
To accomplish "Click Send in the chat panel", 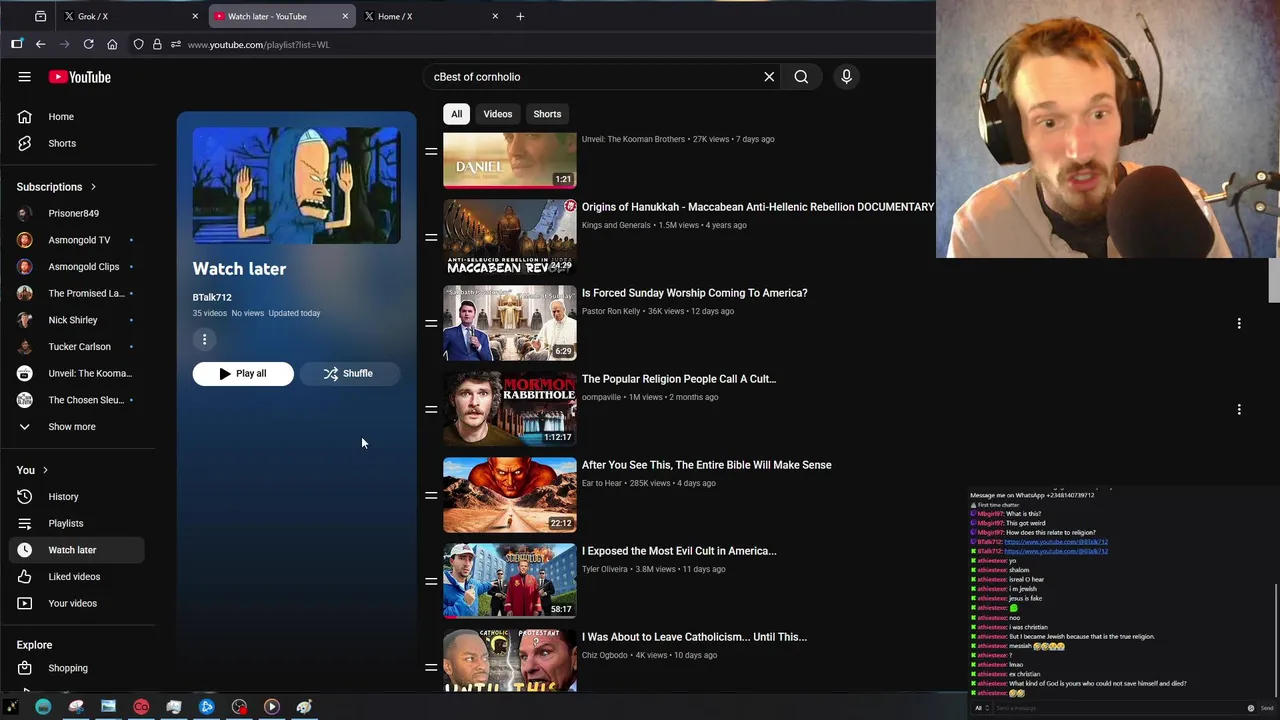I will (x=1266, y=708).
